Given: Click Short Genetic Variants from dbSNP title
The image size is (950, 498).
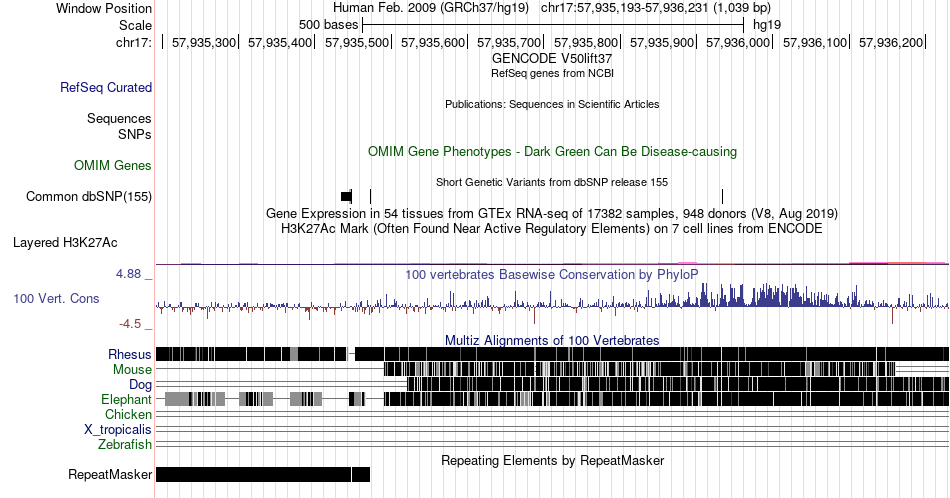Looking at the screenshot, I should tap(552, 182).
